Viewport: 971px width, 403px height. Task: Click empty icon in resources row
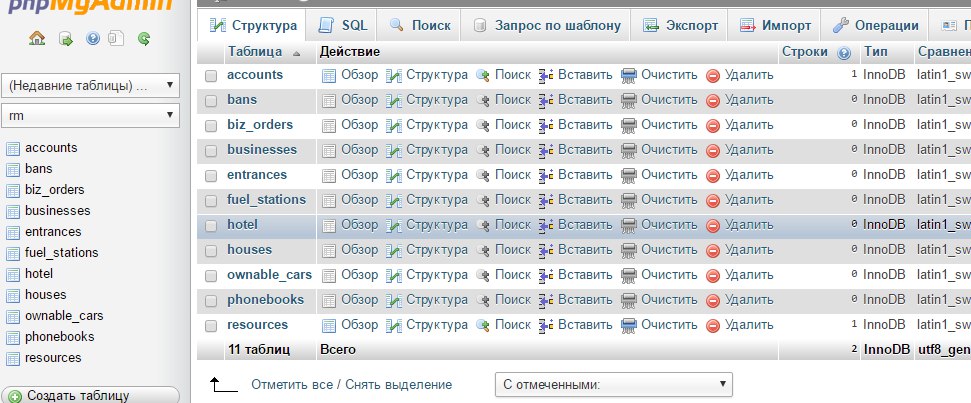coord(629,325)
